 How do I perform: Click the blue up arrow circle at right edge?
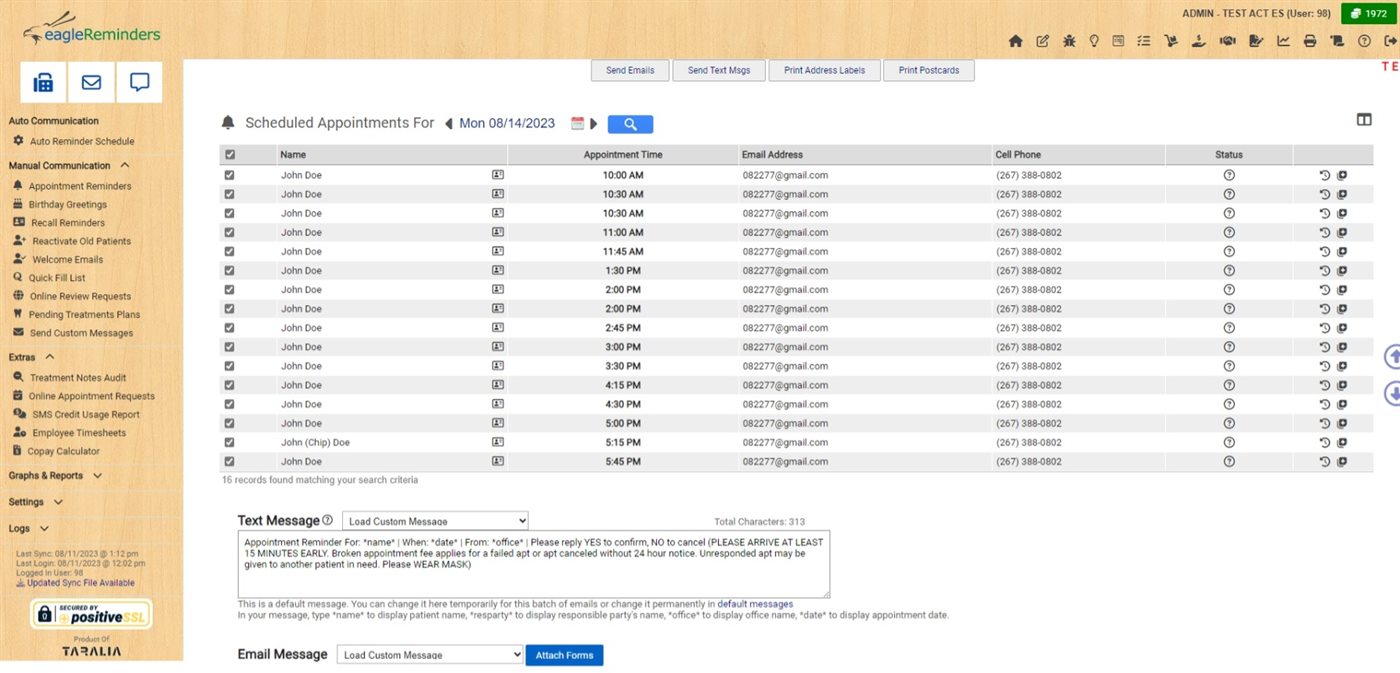pos(1393,357)
